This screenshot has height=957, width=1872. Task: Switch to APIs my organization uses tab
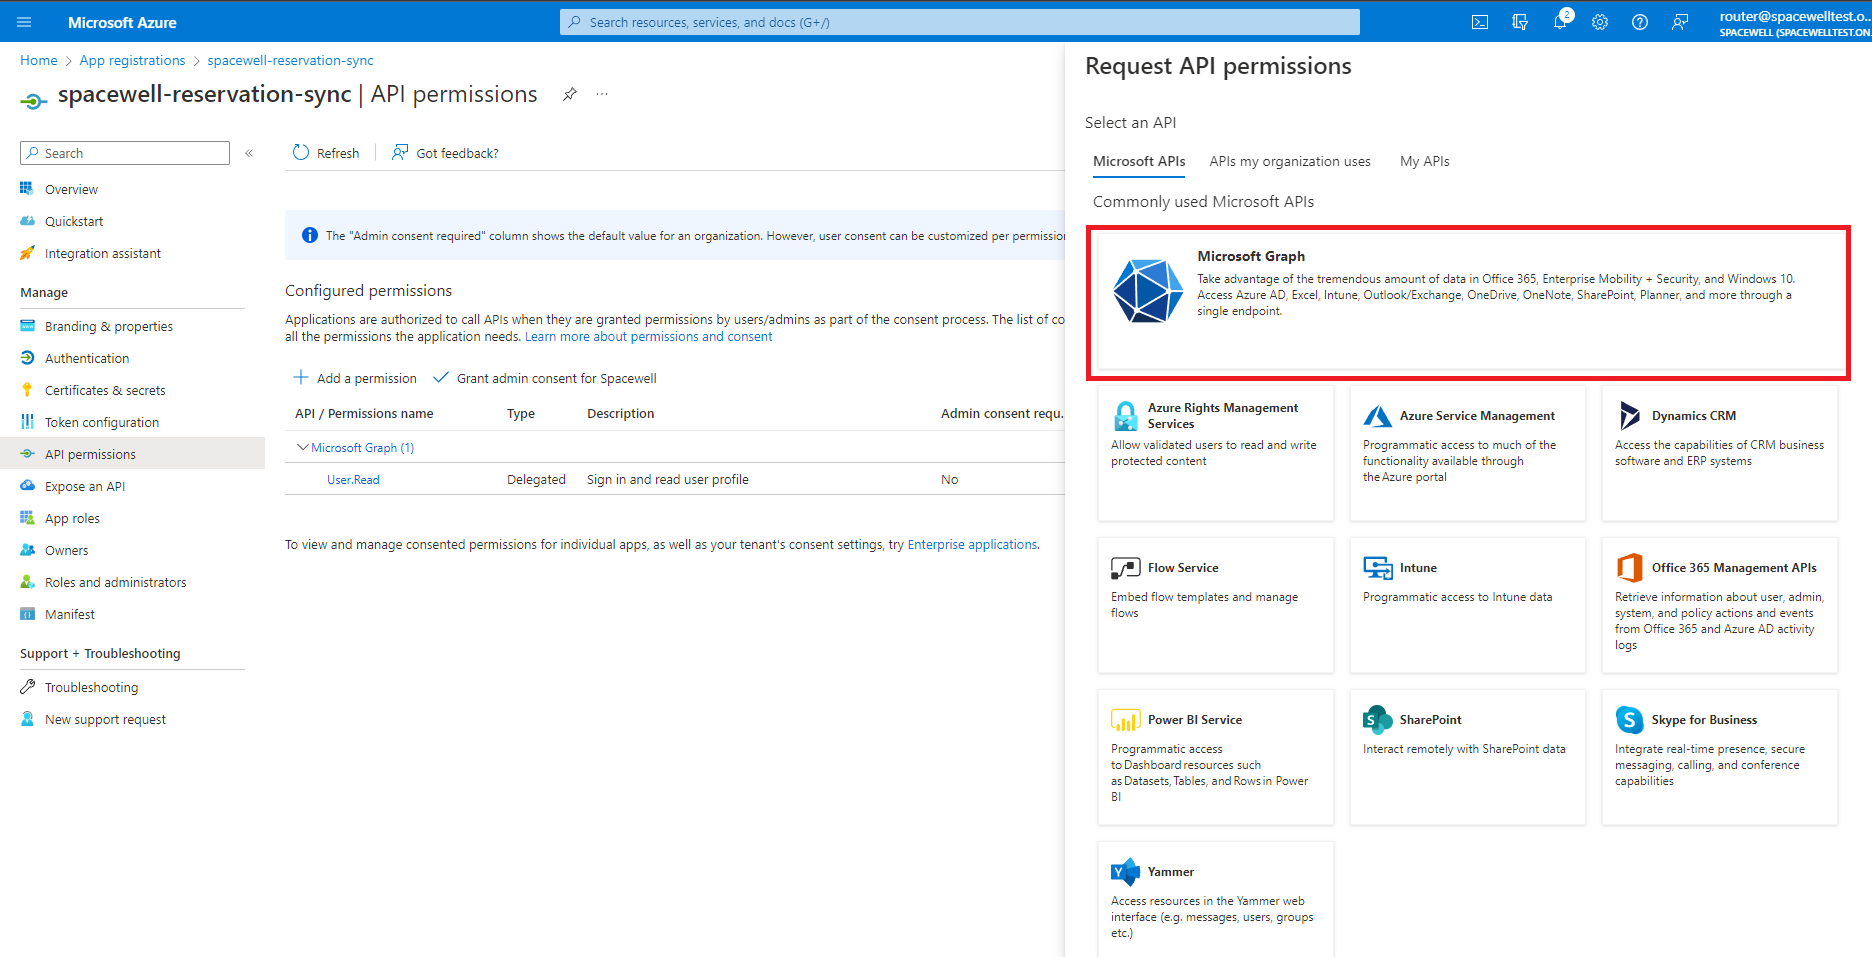click(x=1290, y=161)
